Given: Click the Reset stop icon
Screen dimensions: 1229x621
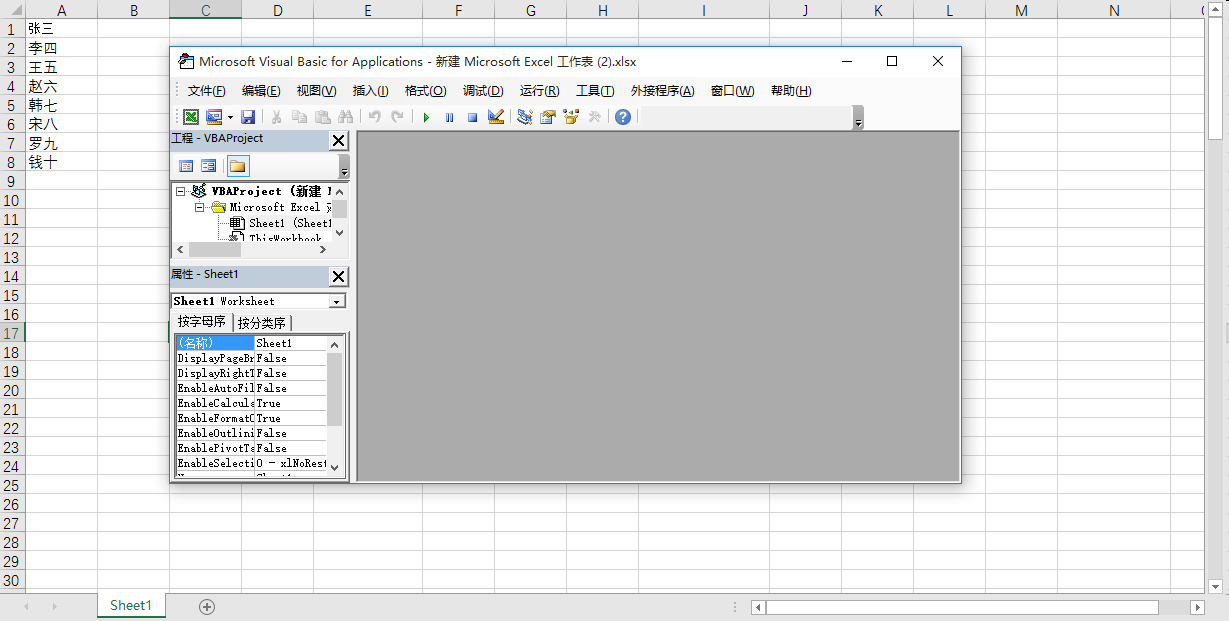Looking at the screenshot, I should (472, 117).
